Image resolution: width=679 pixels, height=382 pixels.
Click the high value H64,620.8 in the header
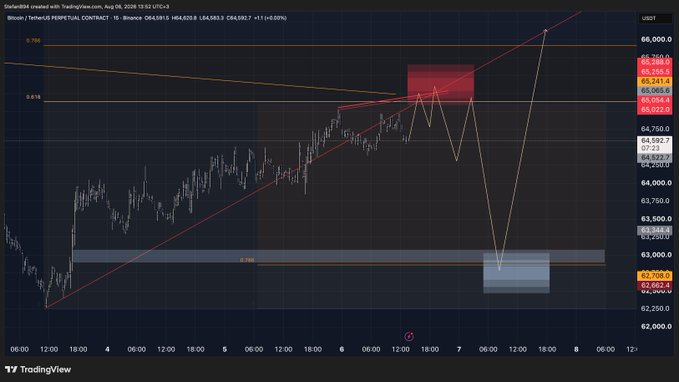pos(184,18)
